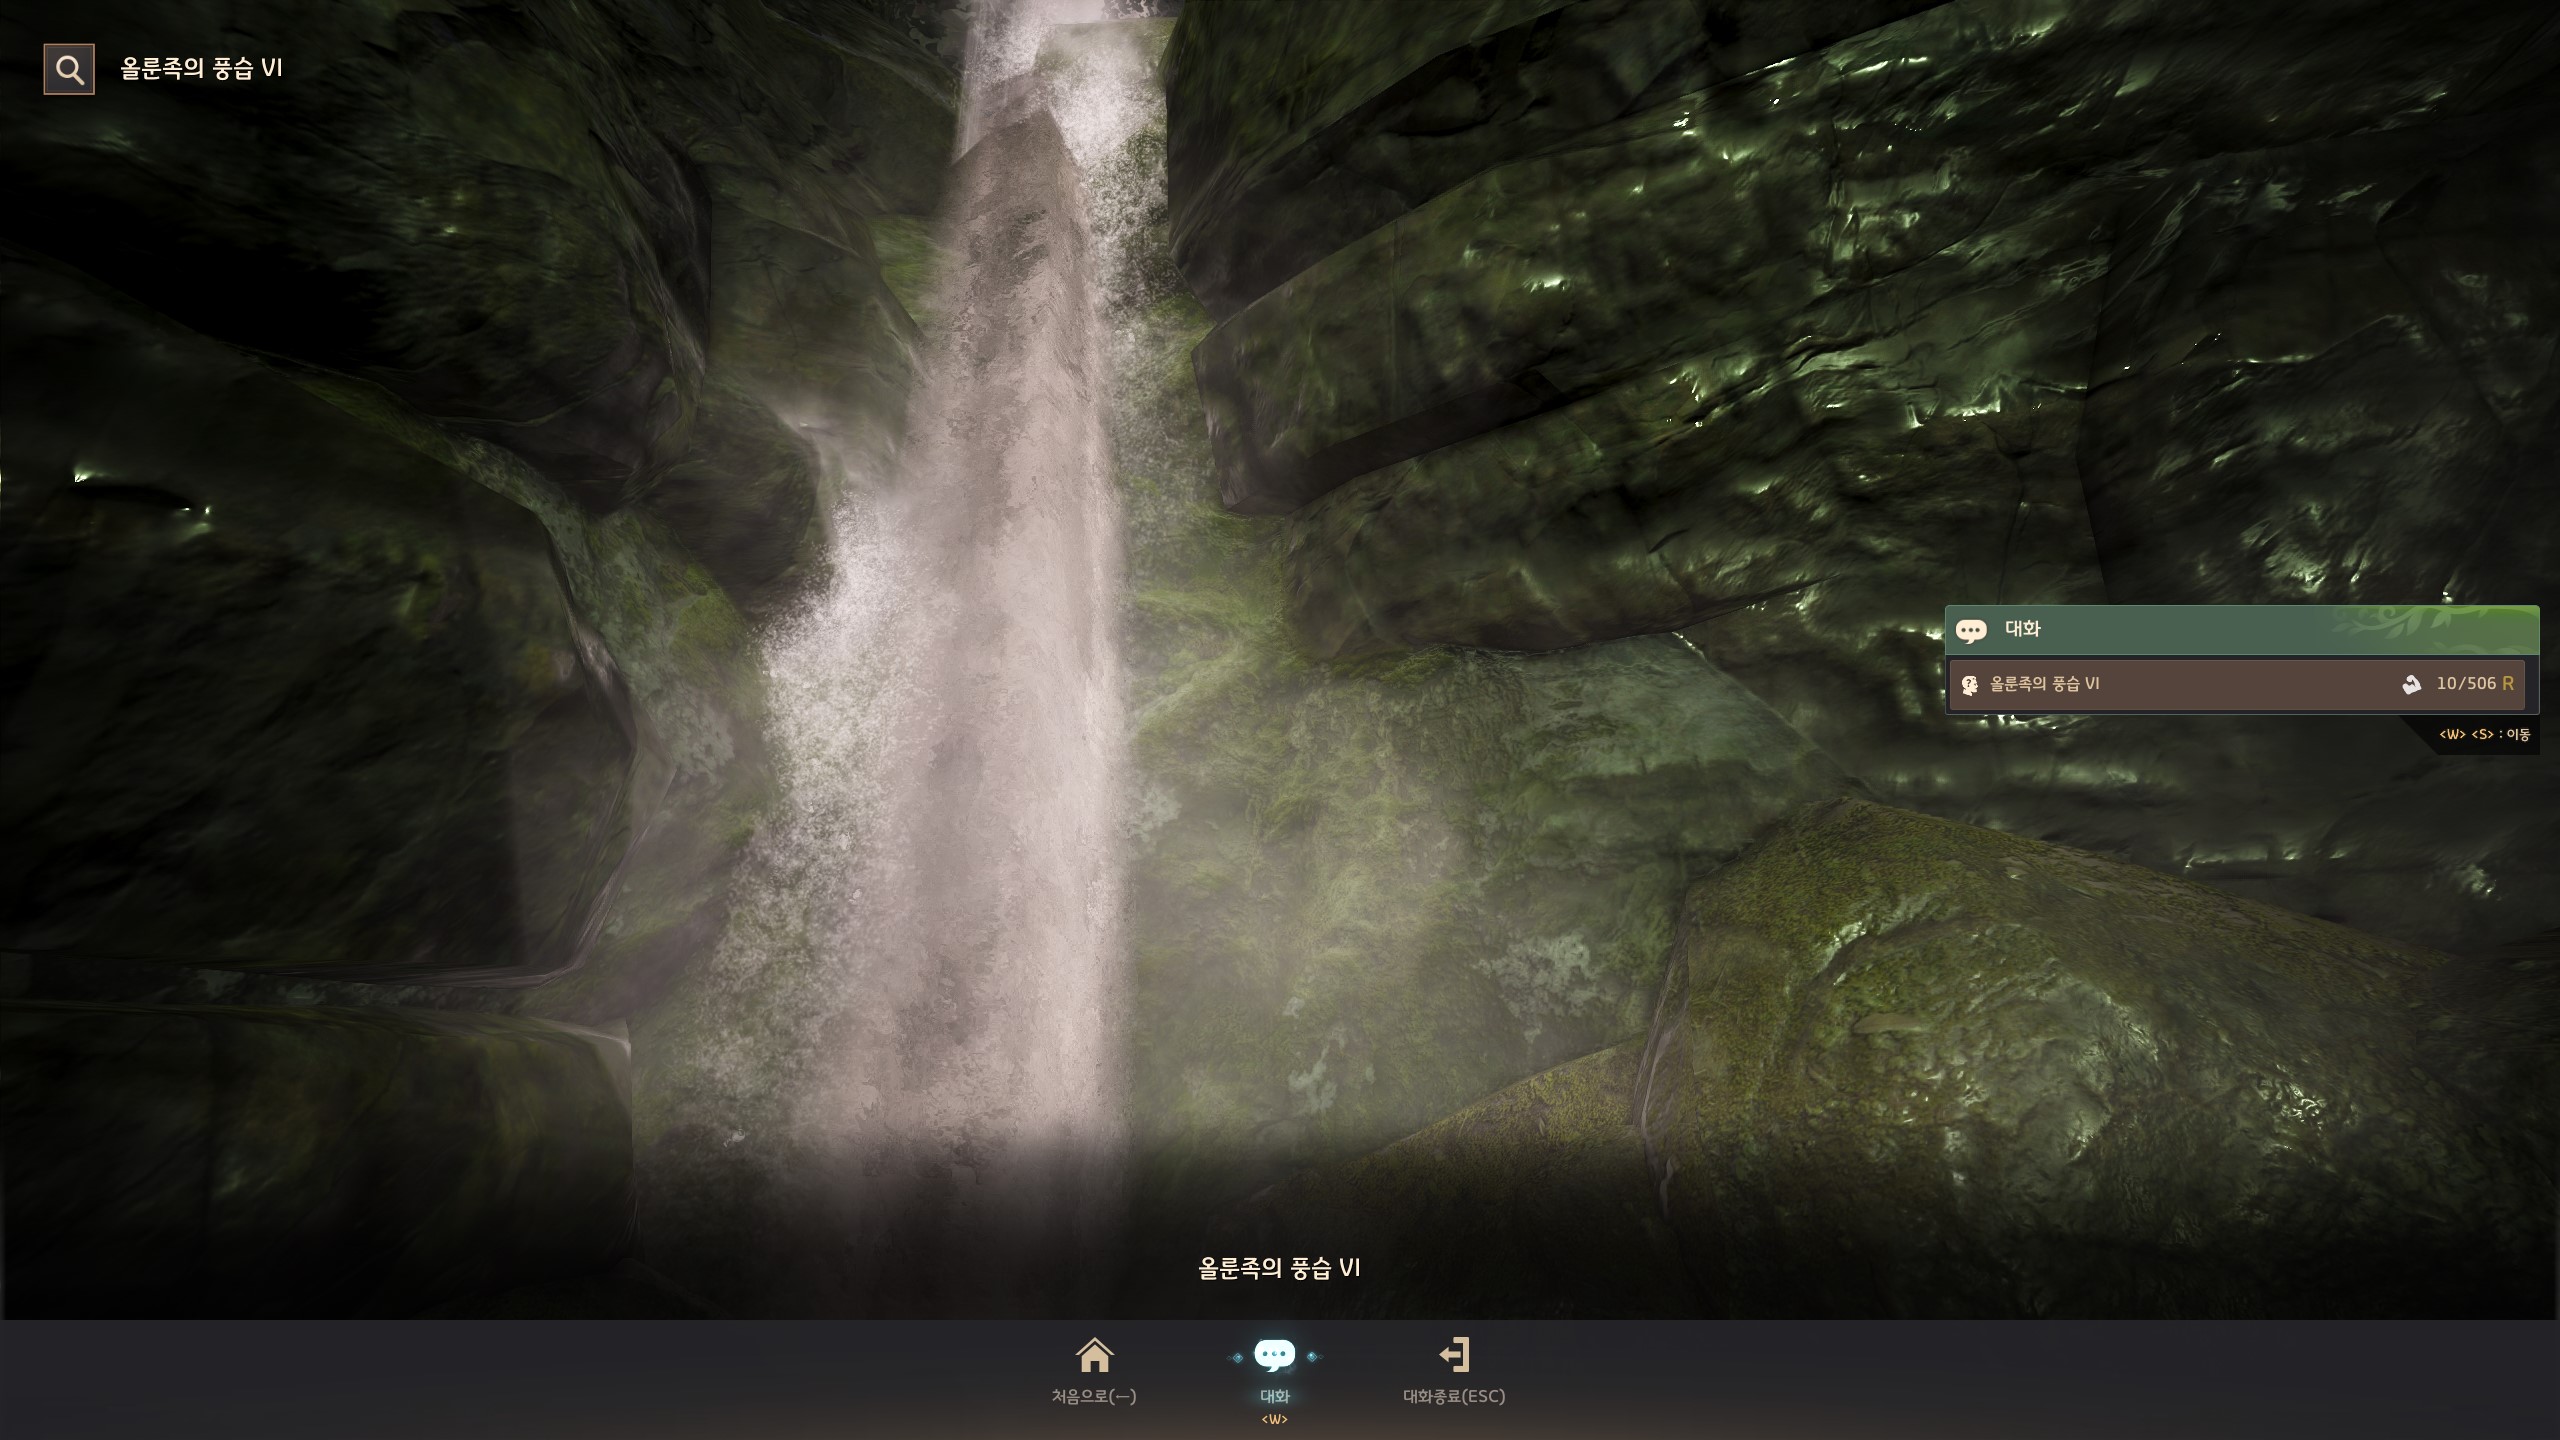Click the <W> <S> : 이동 hint

click(2484, 735)
